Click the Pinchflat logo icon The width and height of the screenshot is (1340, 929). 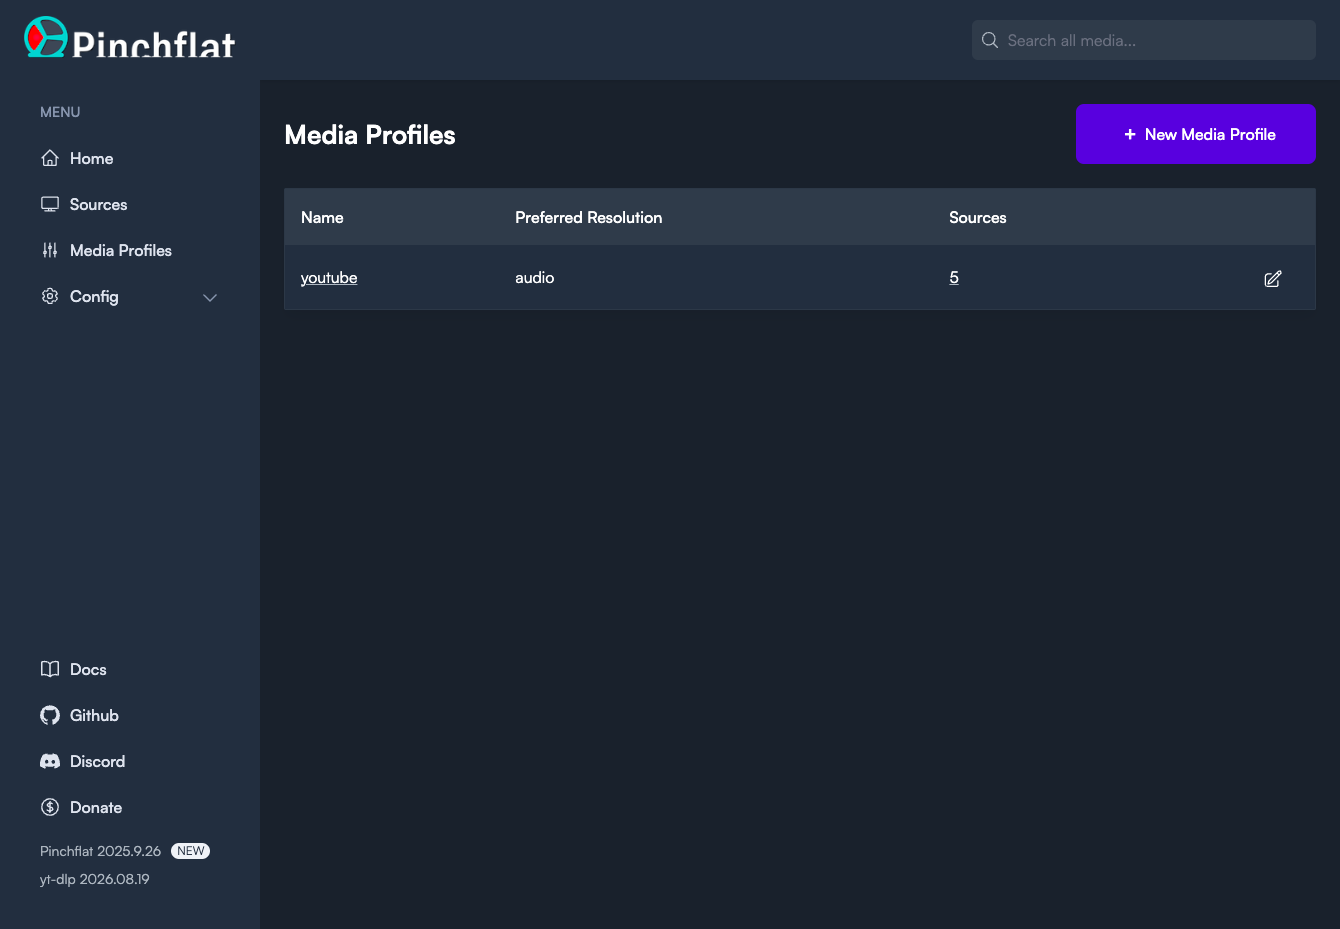[45, 37]
